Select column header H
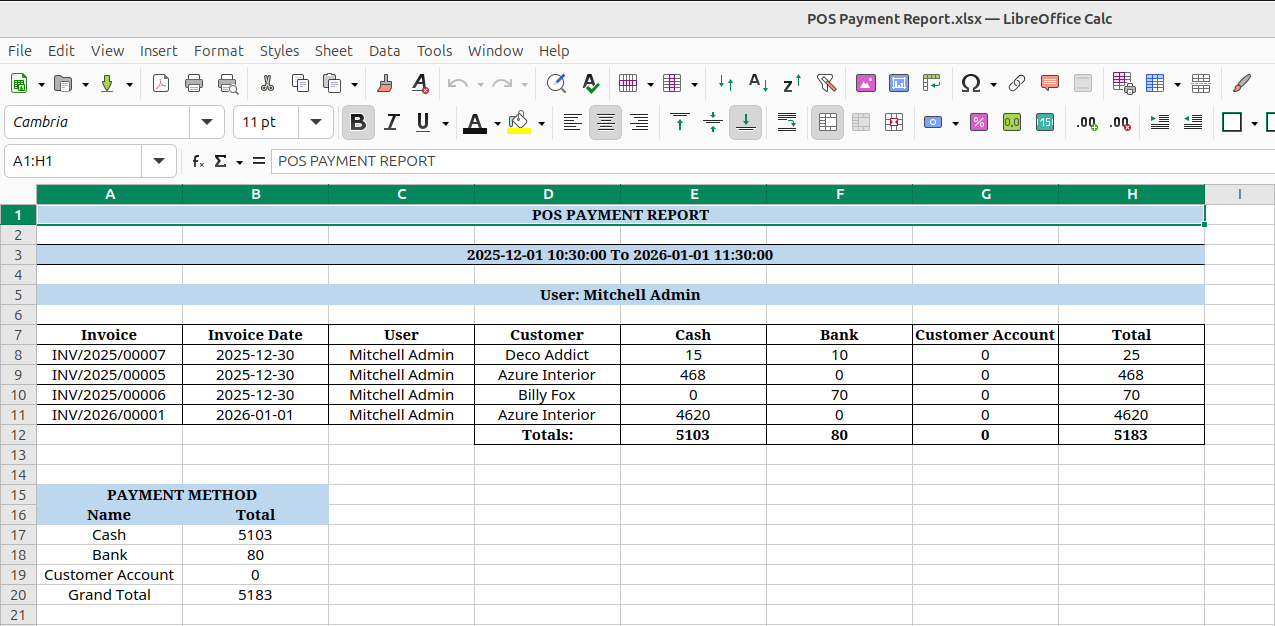This screenshot has width=1275, height=626. (x=1131, y=194)
